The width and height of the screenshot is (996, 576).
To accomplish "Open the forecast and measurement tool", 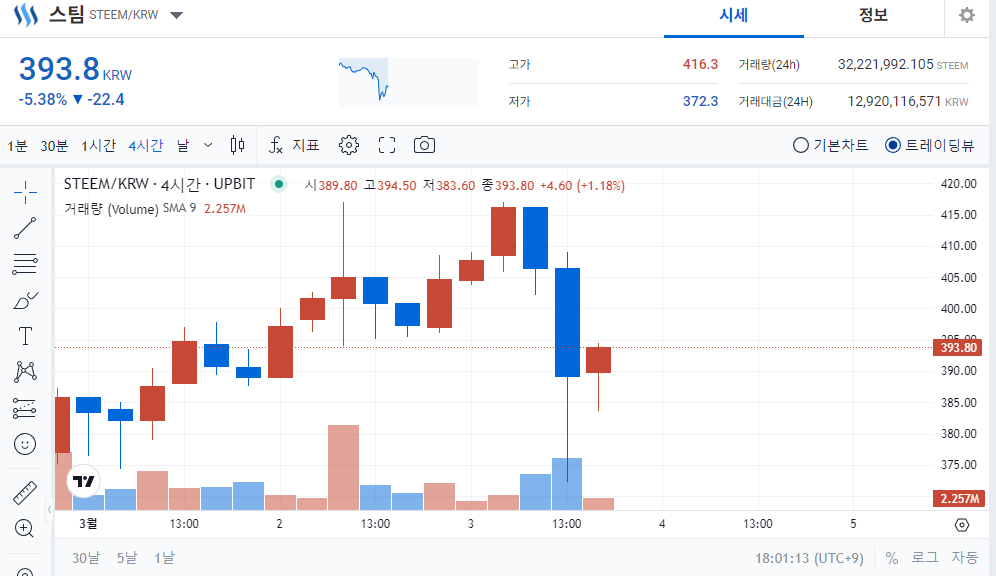I will pos(25,408).
